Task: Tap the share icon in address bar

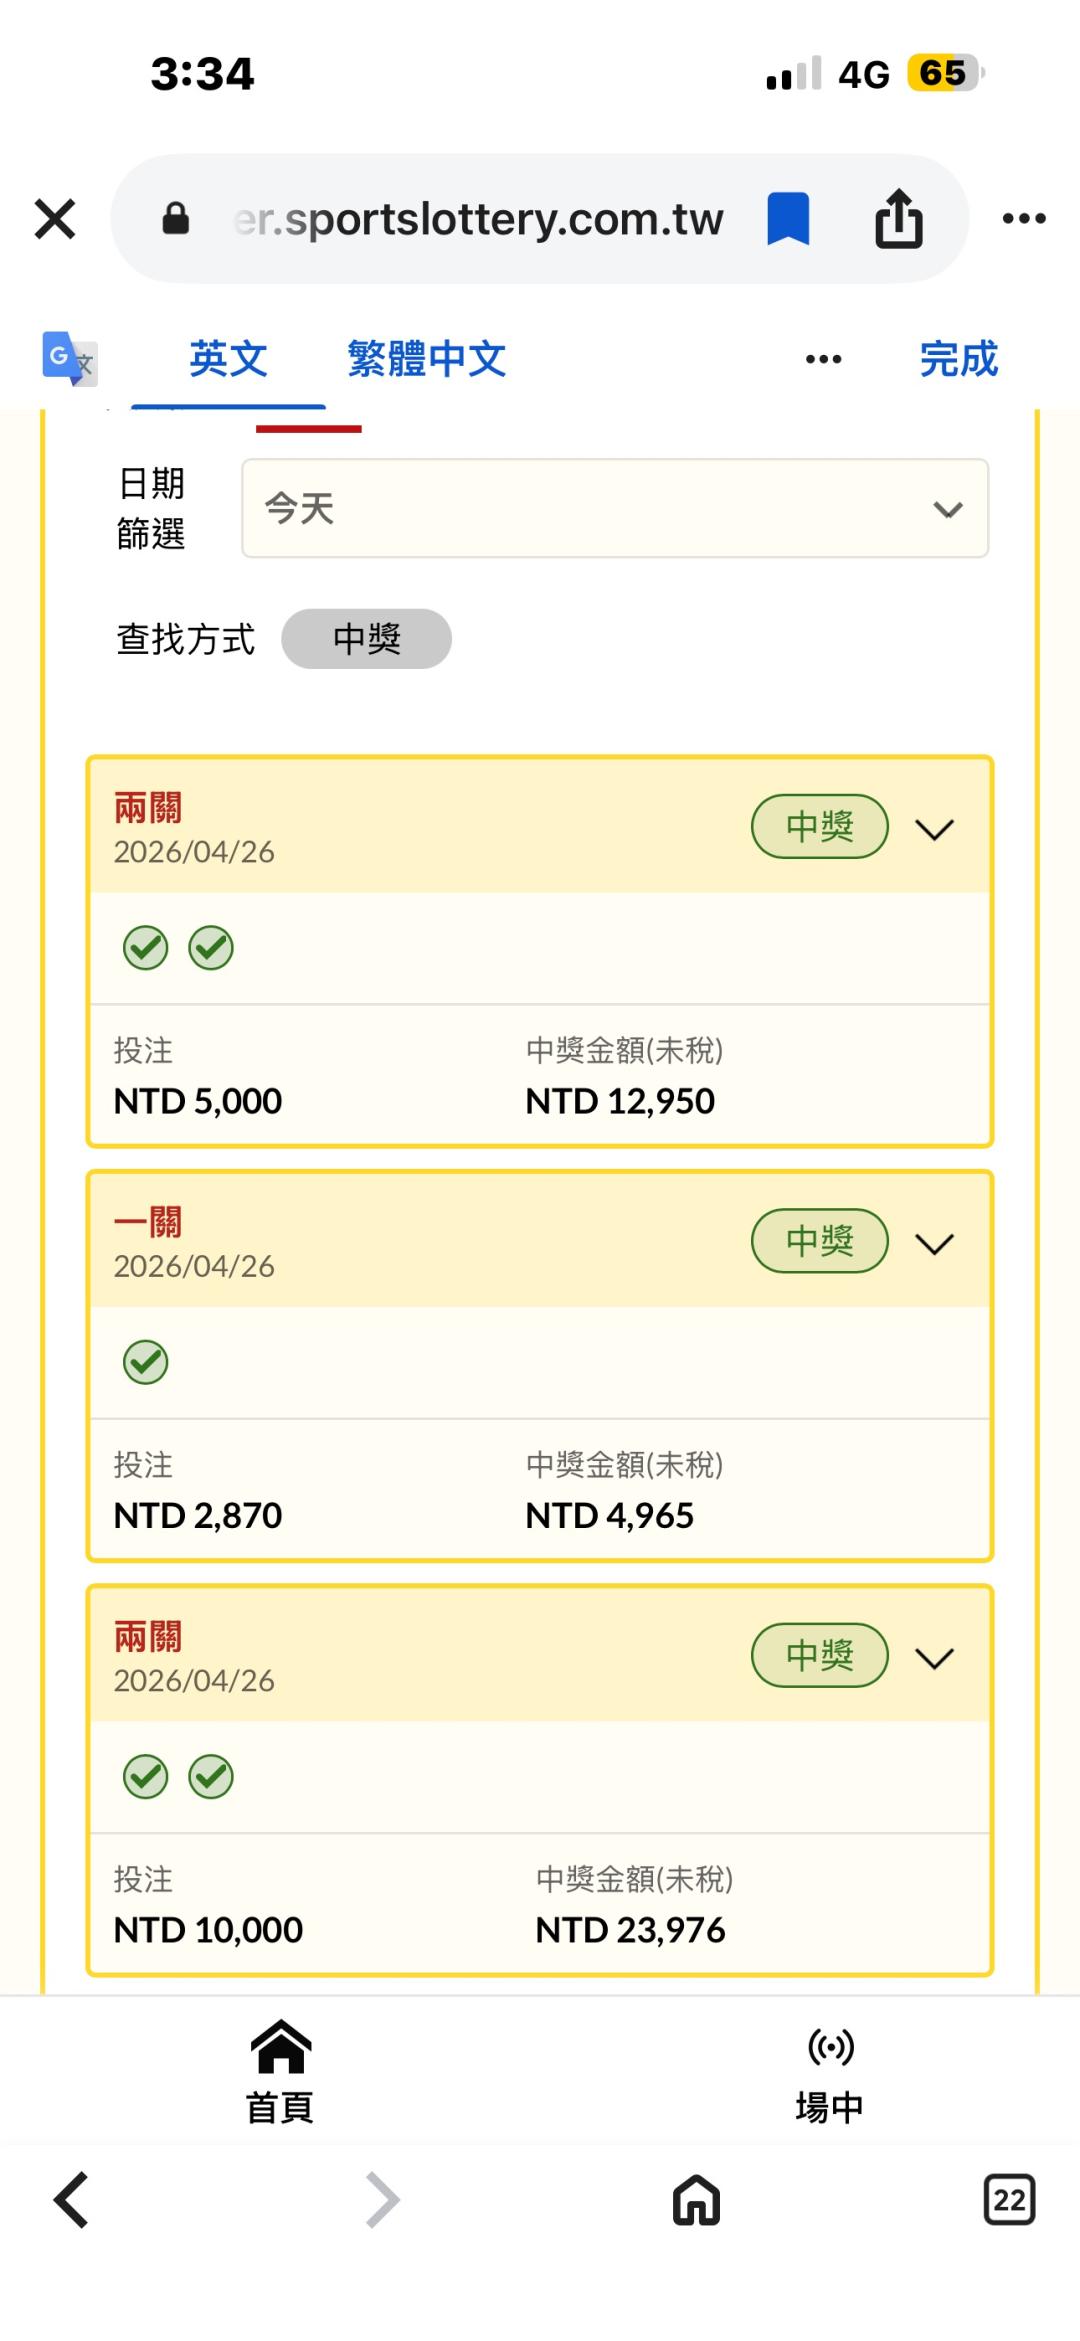Action: [x=898, y=219]
